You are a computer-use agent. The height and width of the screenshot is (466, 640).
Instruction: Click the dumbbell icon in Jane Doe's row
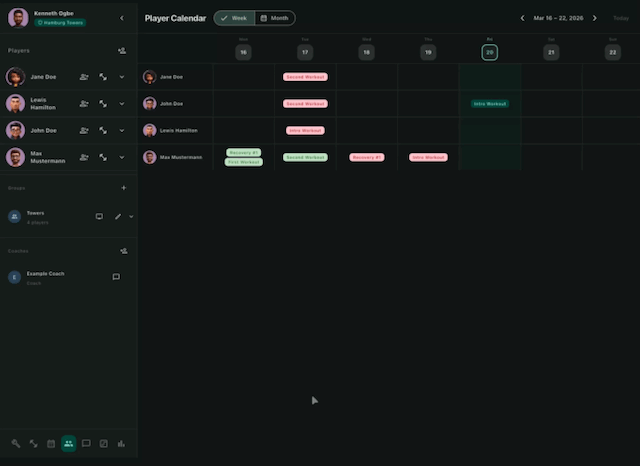[x=103, y=77]
